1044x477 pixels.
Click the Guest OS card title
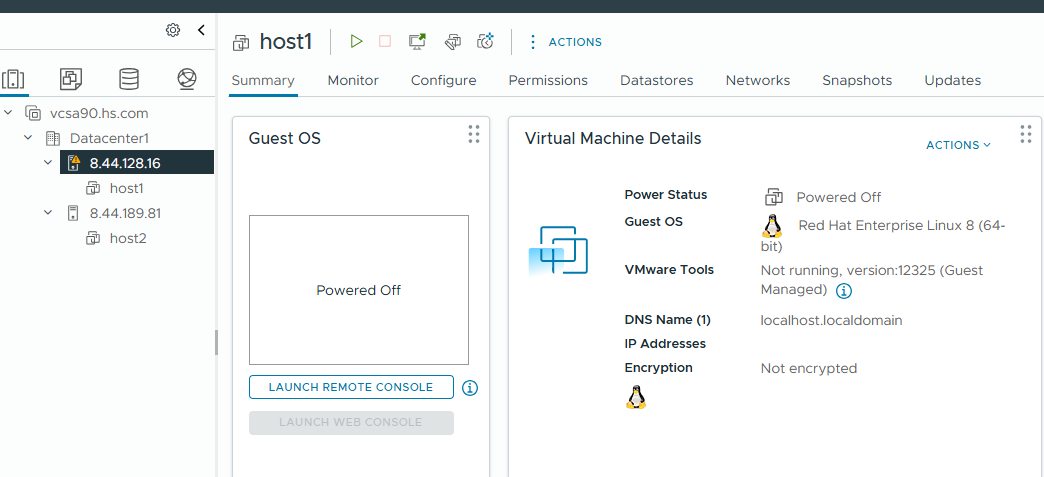coord(284,139)
